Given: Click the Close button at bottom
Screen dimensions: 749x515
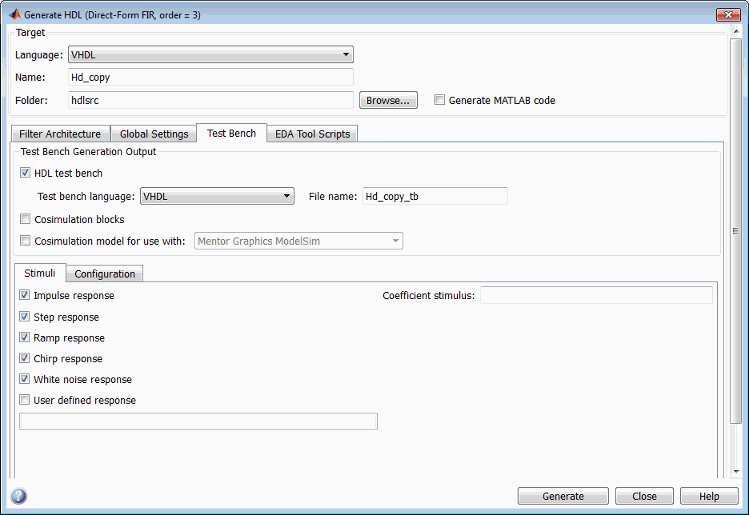Looking at the screenshot, I should 644,496.
